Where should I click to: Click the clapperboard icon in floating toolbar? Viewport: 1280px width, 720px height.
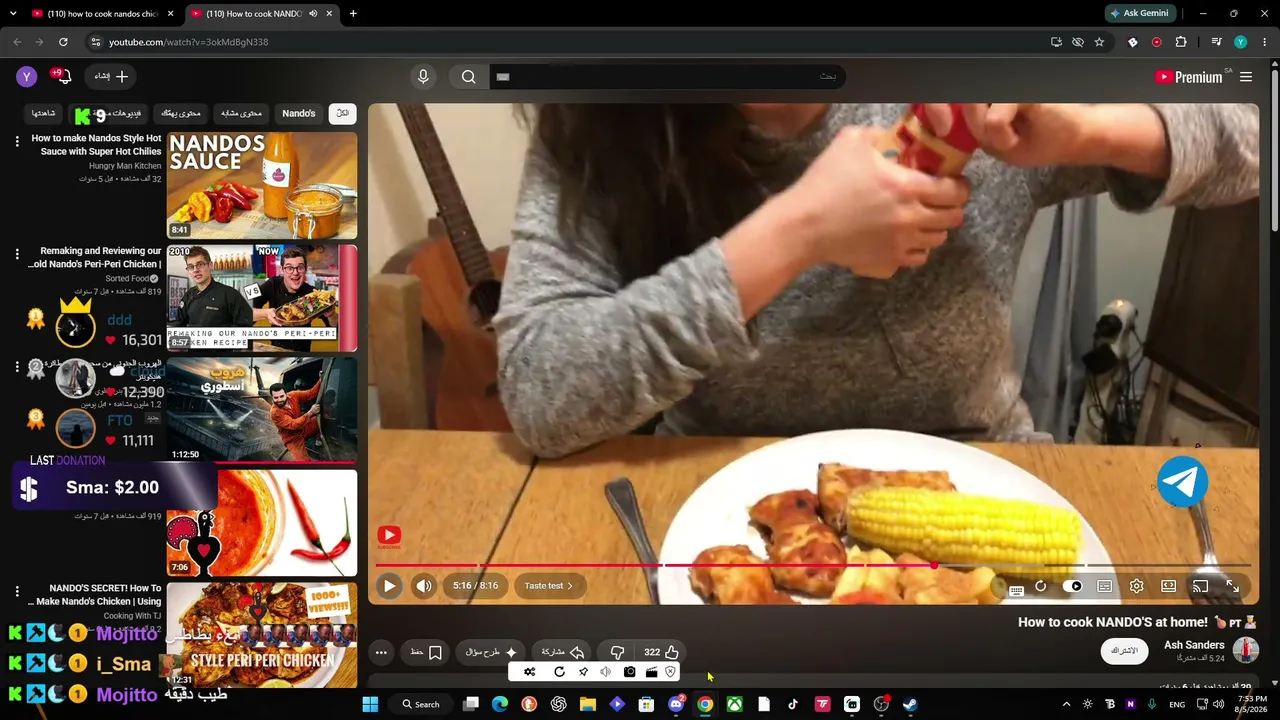click(x=651, y=672)
